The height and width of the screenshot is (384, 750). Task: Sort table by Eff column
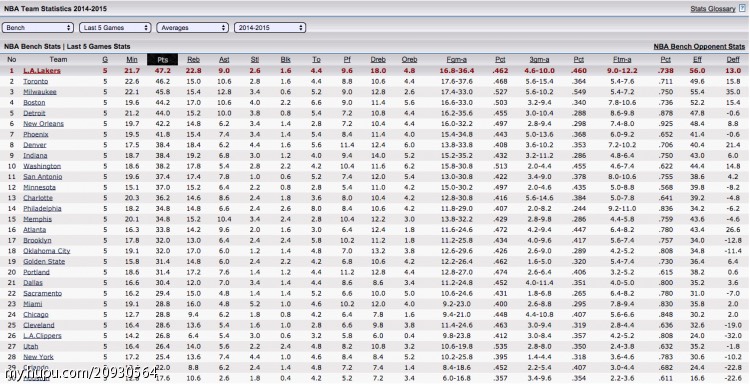tap(697, 59)
